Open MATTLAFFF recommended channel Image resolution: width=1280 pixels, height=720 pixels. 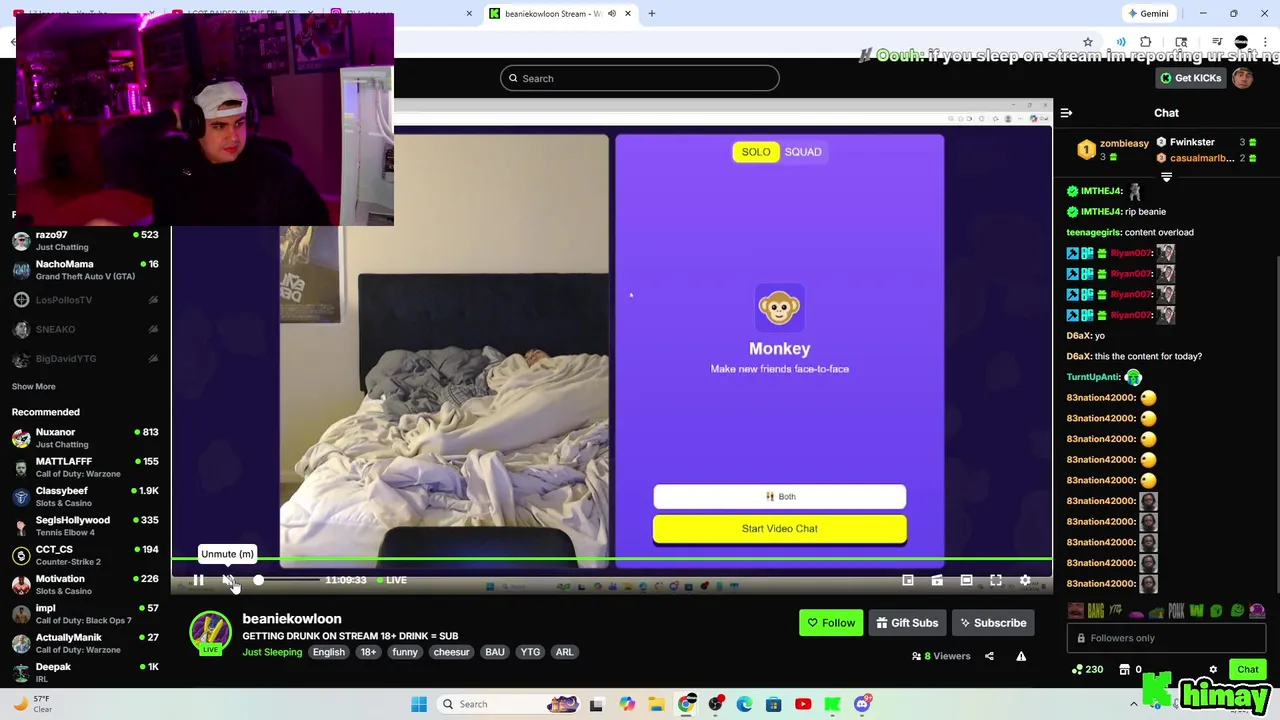pyautogui.click(x=86, y=467)
